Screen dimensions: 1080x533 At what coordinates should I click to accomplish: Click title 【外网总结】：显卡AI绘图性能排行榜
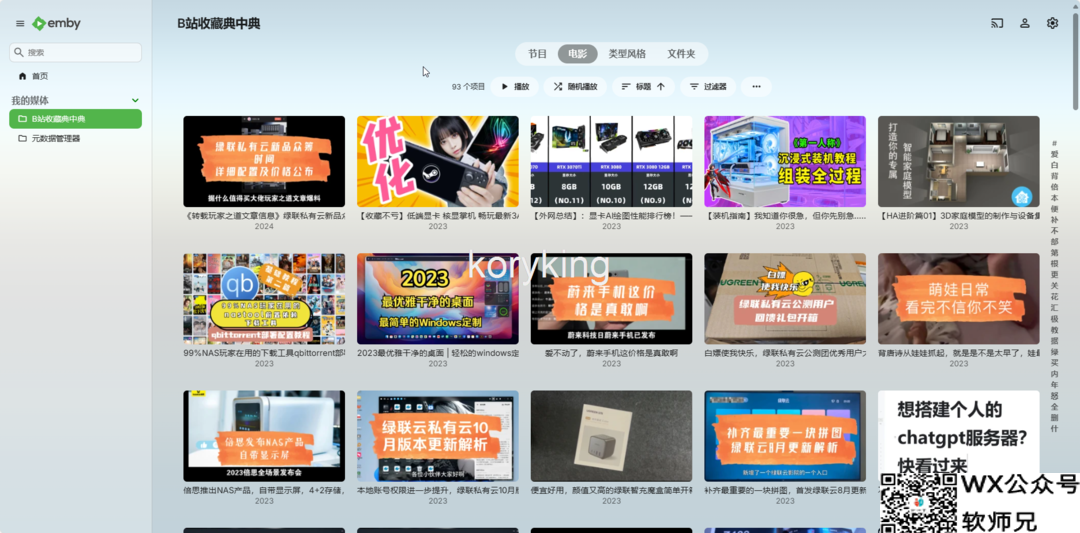(611, 216)
